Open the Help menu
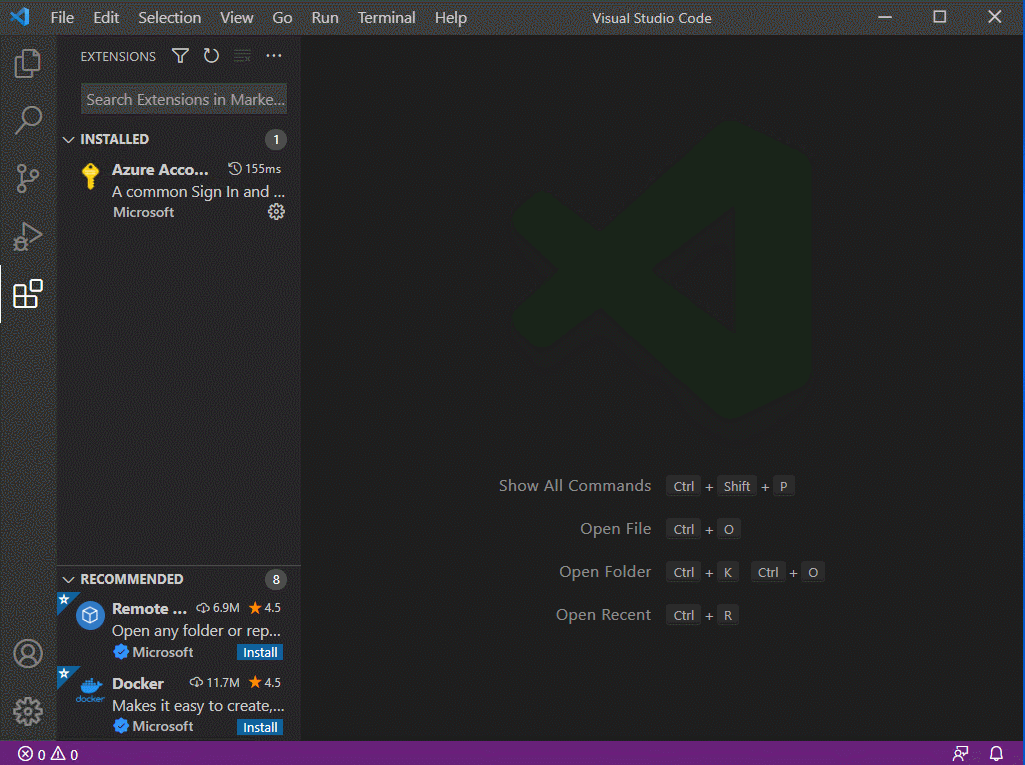1025x765 pixels. click(451, 18)
